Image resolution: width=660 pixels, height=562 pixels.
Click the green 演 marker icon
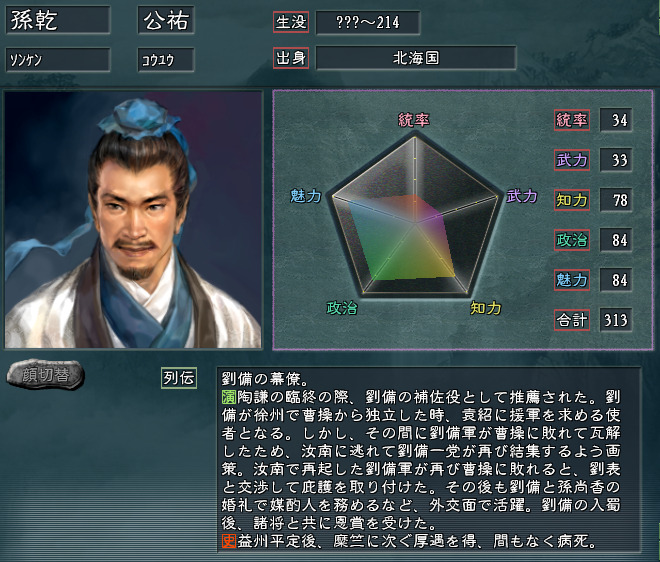click(229, 397)
